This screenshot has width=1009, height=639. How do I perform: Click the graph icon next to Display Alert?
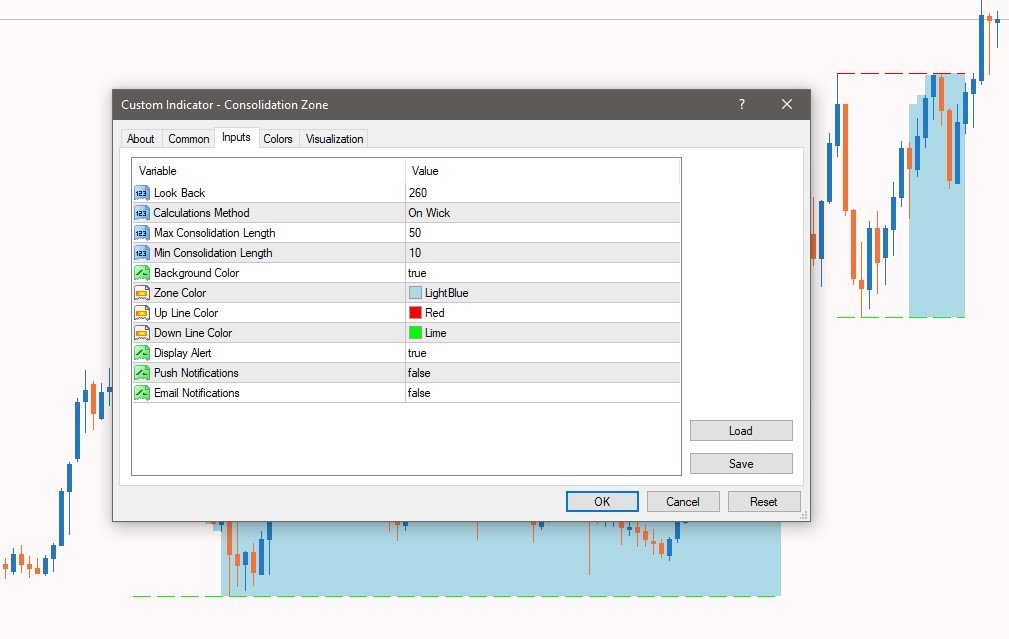(140, 352)
